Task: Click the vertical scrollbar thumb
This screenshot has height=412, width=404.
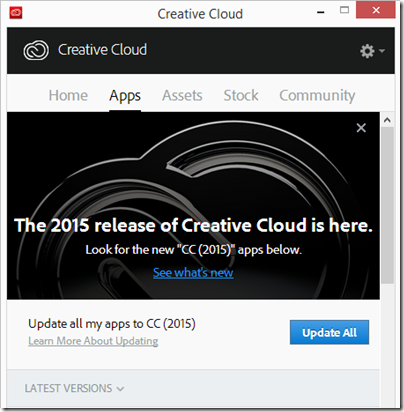Action: point(387,205)
